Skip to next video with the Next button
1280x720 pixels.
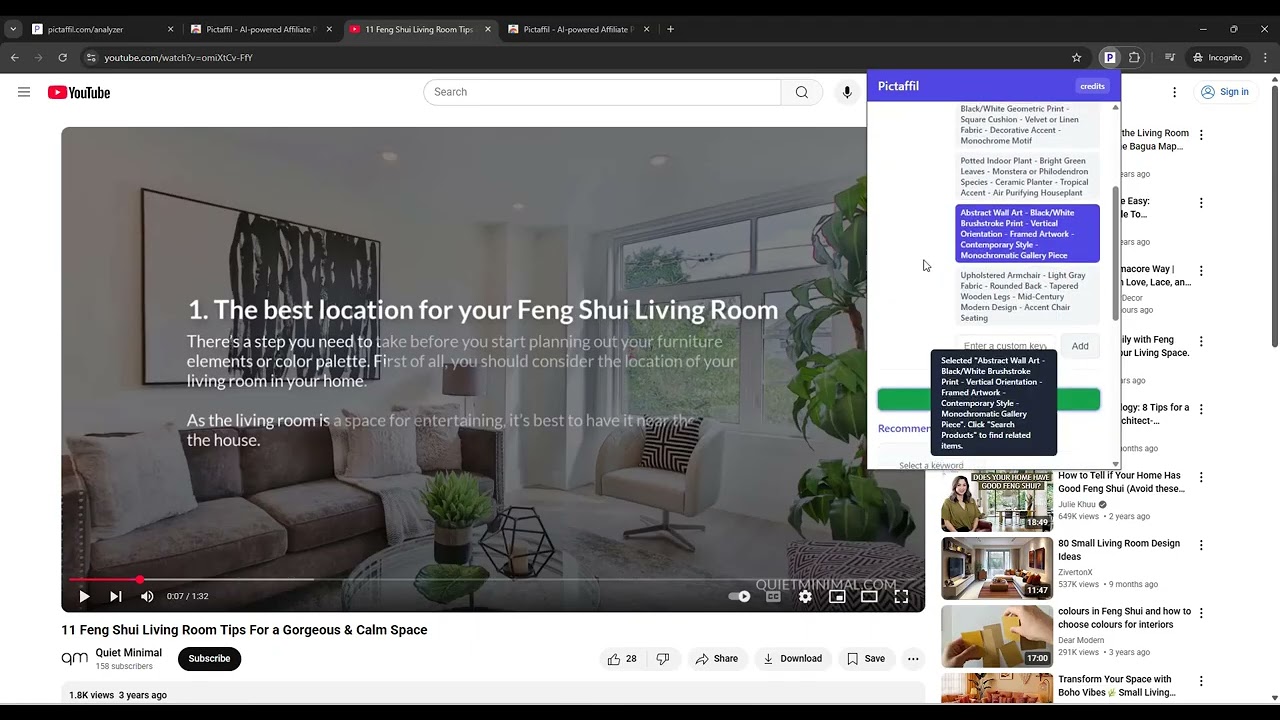tap(116, 596)
